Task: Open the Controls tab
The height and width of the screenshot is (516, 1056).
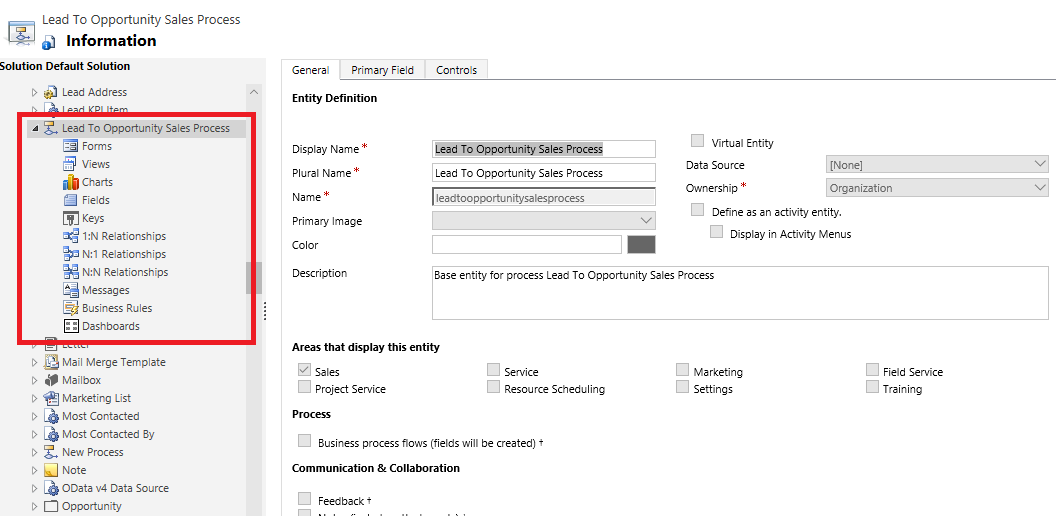Action: pos(456,70)
